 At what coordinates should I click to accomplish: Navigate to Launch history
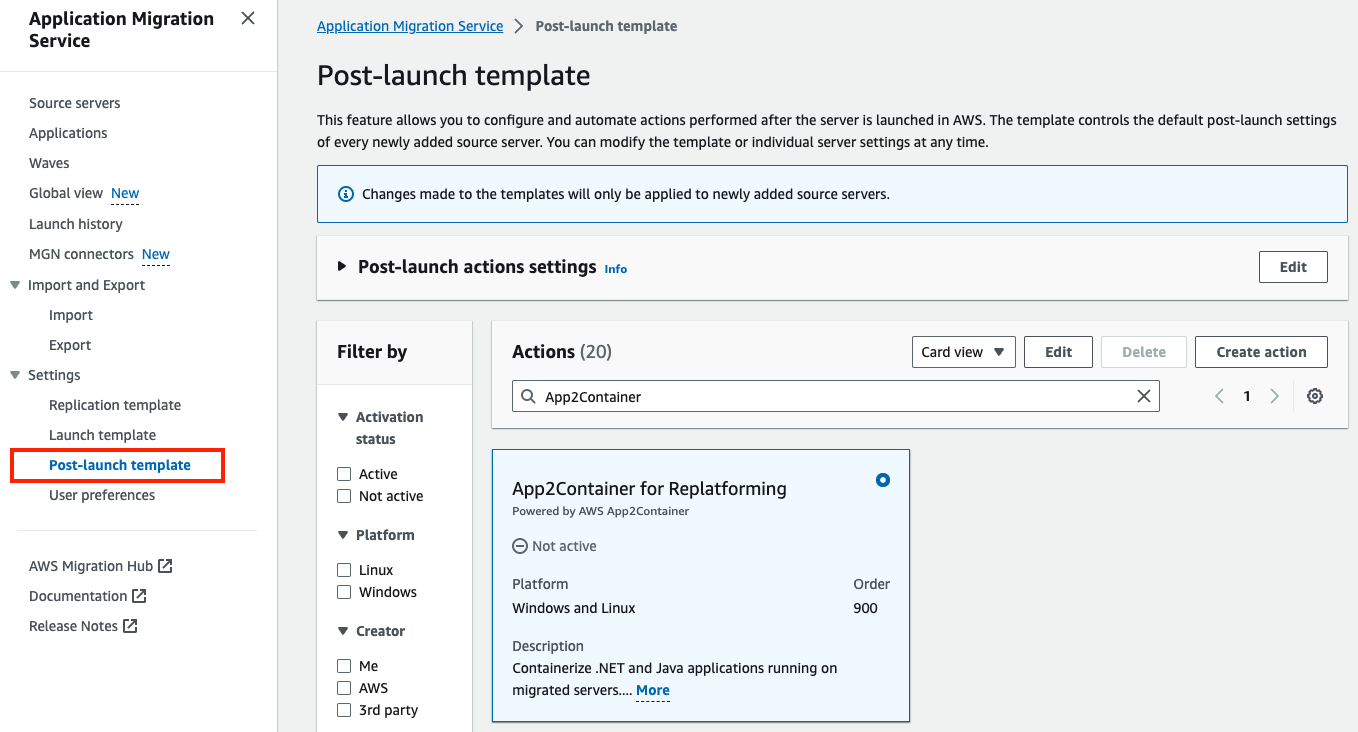tap(76, 224)
